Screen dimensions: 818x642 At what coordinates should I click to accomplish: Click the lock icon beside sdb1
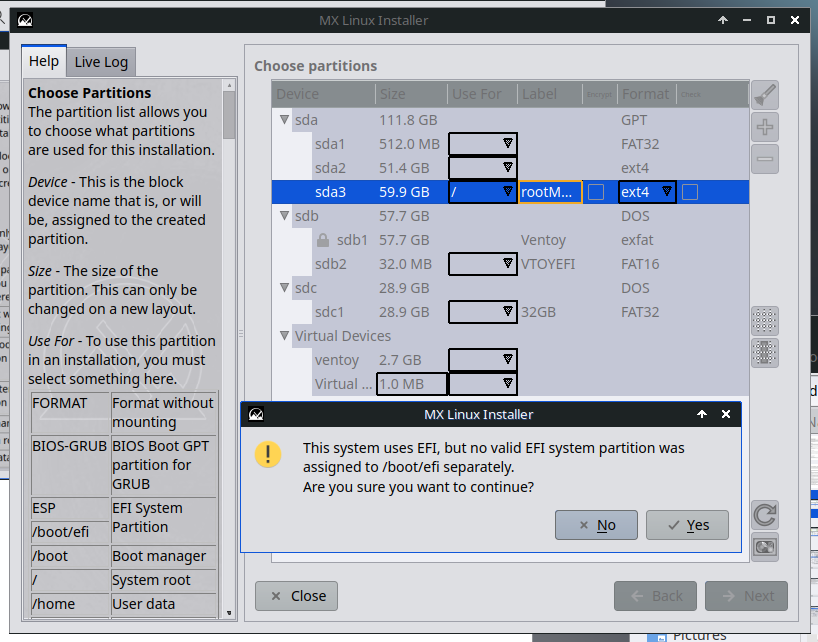323,240
